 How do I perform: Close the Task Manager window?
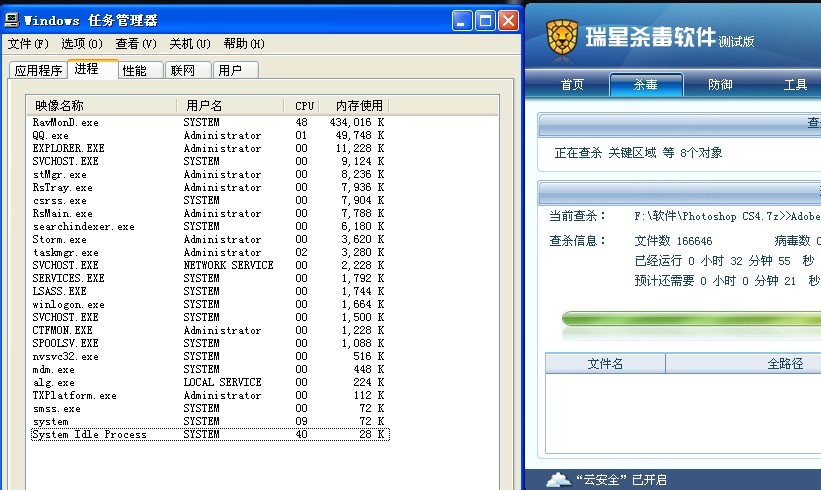click(508, 21)
